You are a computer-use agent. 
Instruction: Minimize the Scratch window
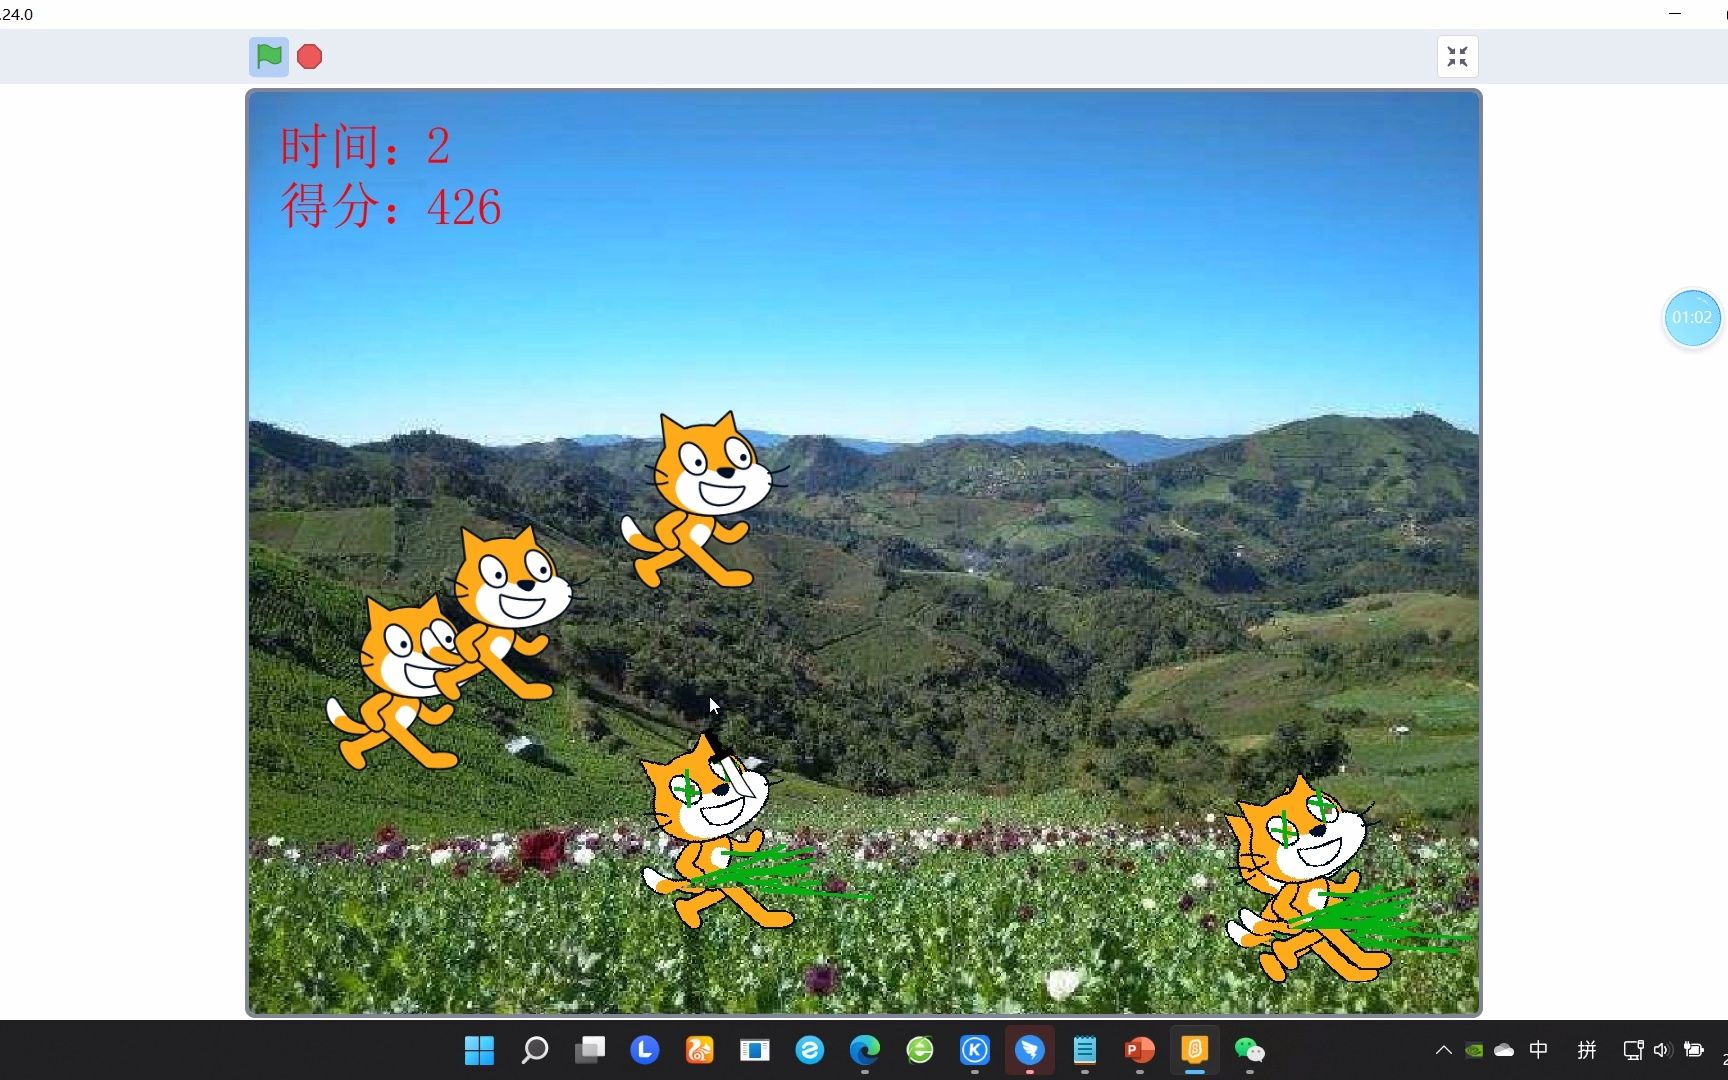click(1675, 14)
